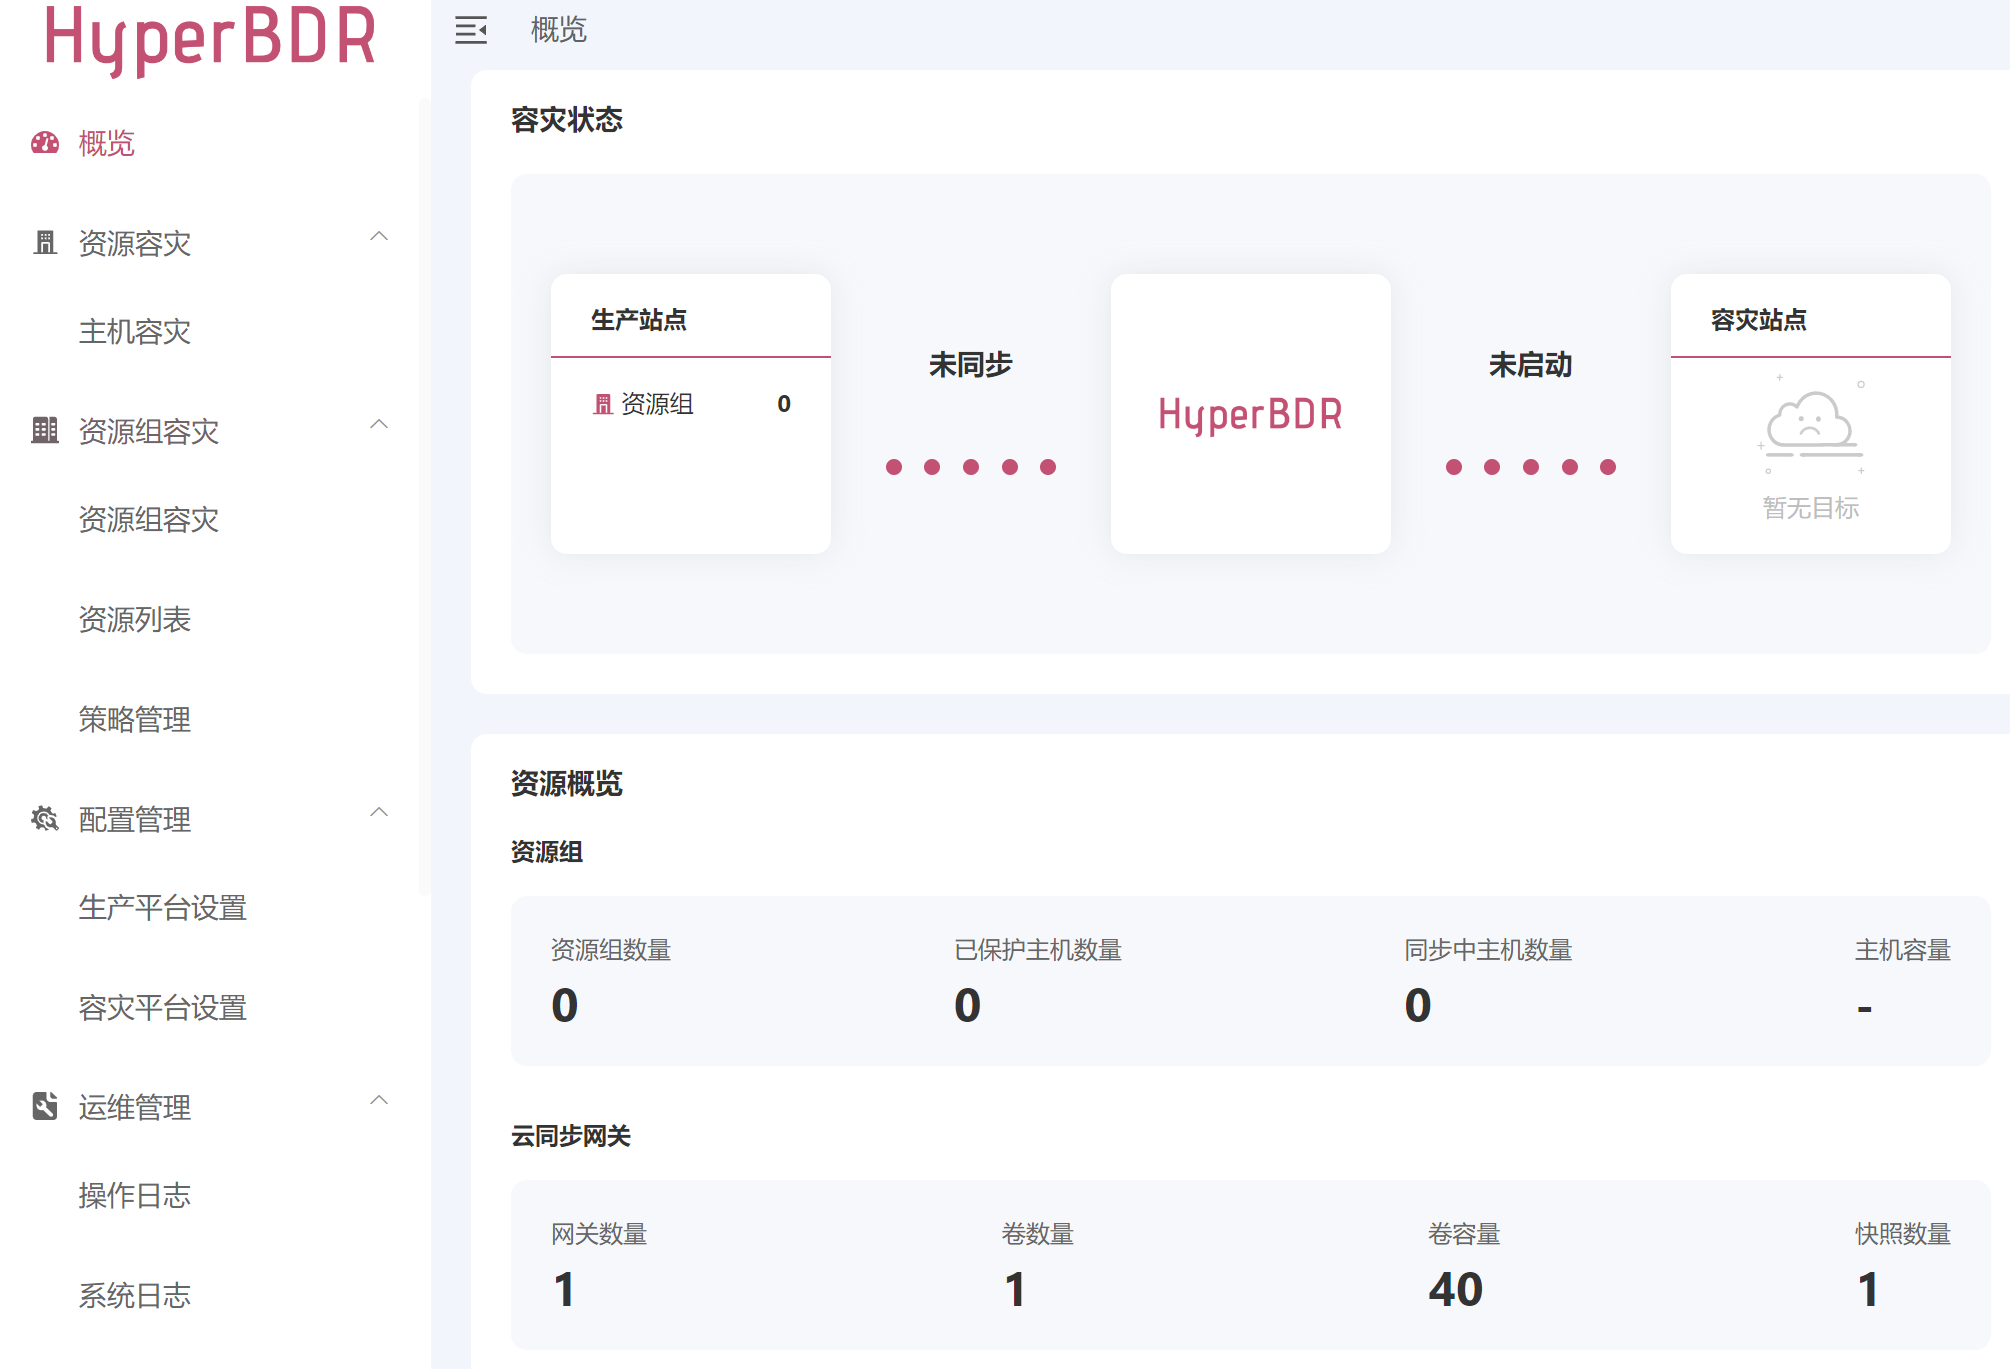2010x1369 pixels.
Task: Collapse the 配置管理 menu chevron
Action: click(379, 813)
